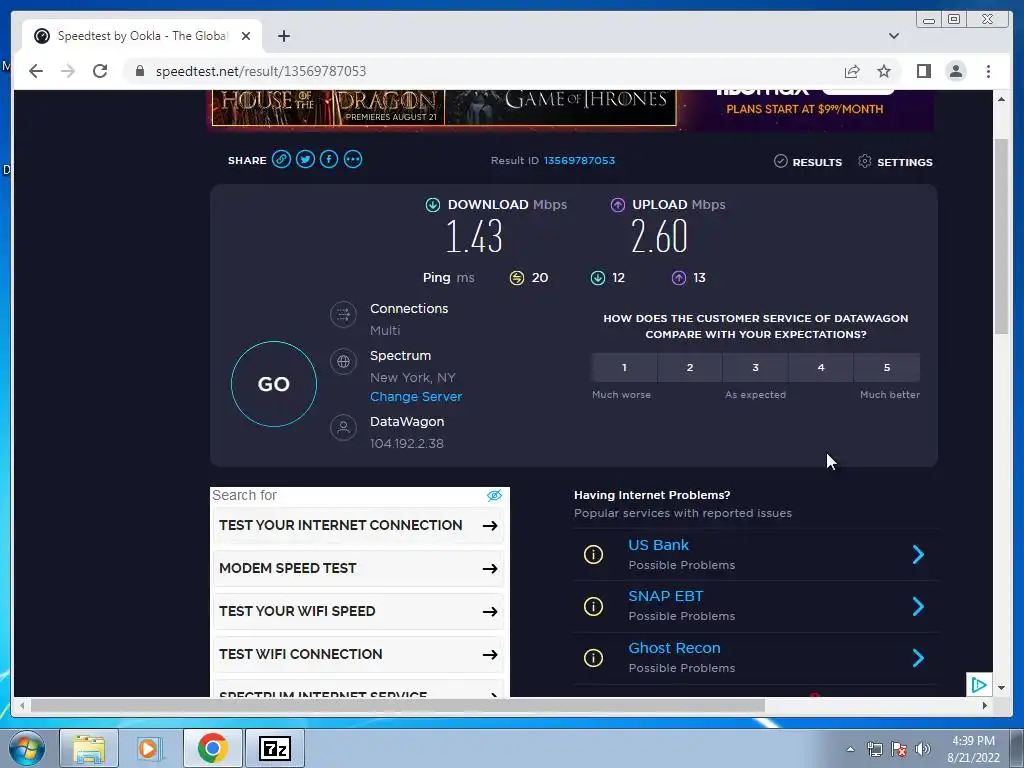
Task: Expand the SNAP EBT row chevron
Action: [x=918, y=607]
